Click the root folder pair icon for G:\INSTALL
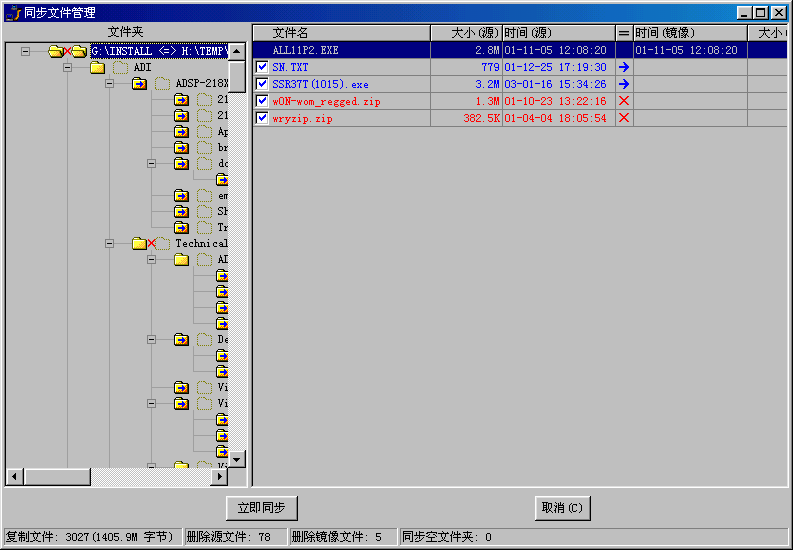 point(67,51)
